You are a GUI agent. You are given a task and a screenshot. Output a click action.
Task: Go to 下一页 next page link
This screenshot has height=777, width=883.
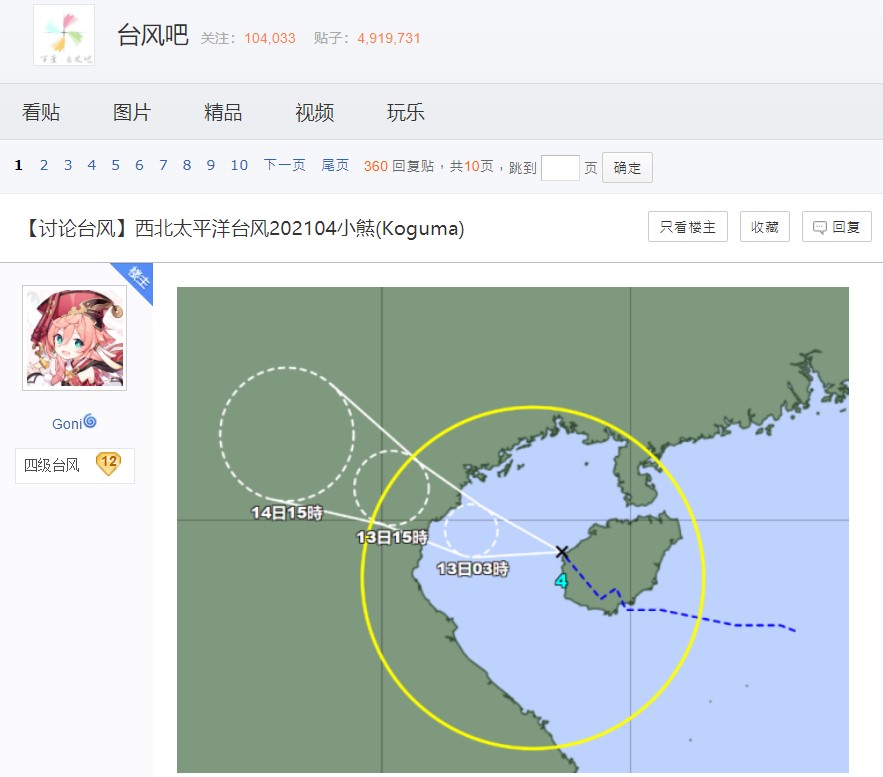pyautogui.click(x=285, y=166)
